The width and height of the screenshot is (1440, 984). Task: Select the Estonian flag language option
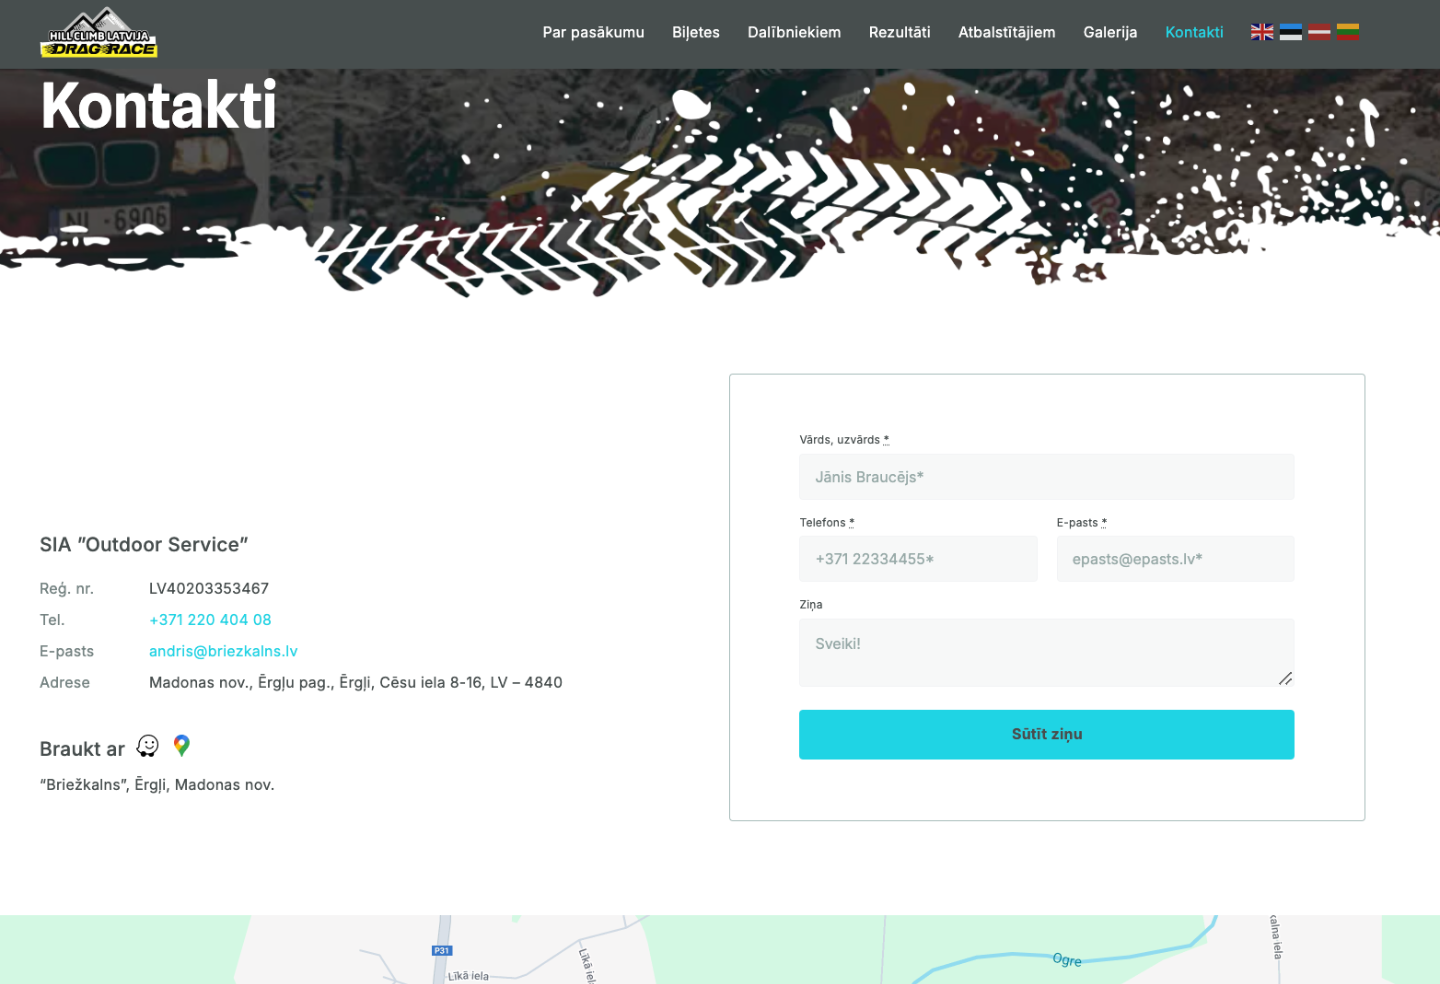1291,32
